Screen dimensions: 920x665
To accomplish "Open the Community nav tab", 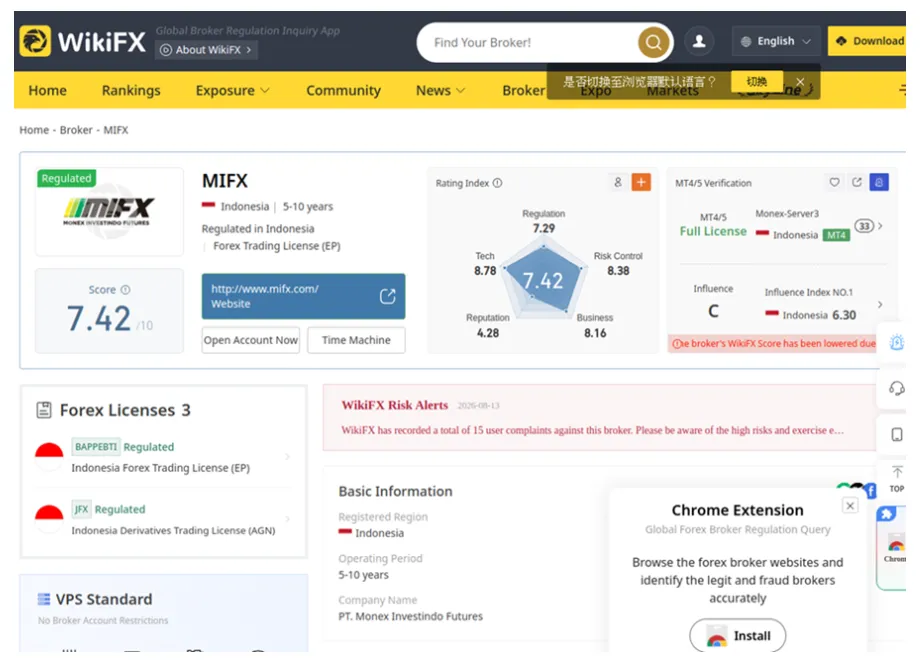I will [x=343, y=90].
